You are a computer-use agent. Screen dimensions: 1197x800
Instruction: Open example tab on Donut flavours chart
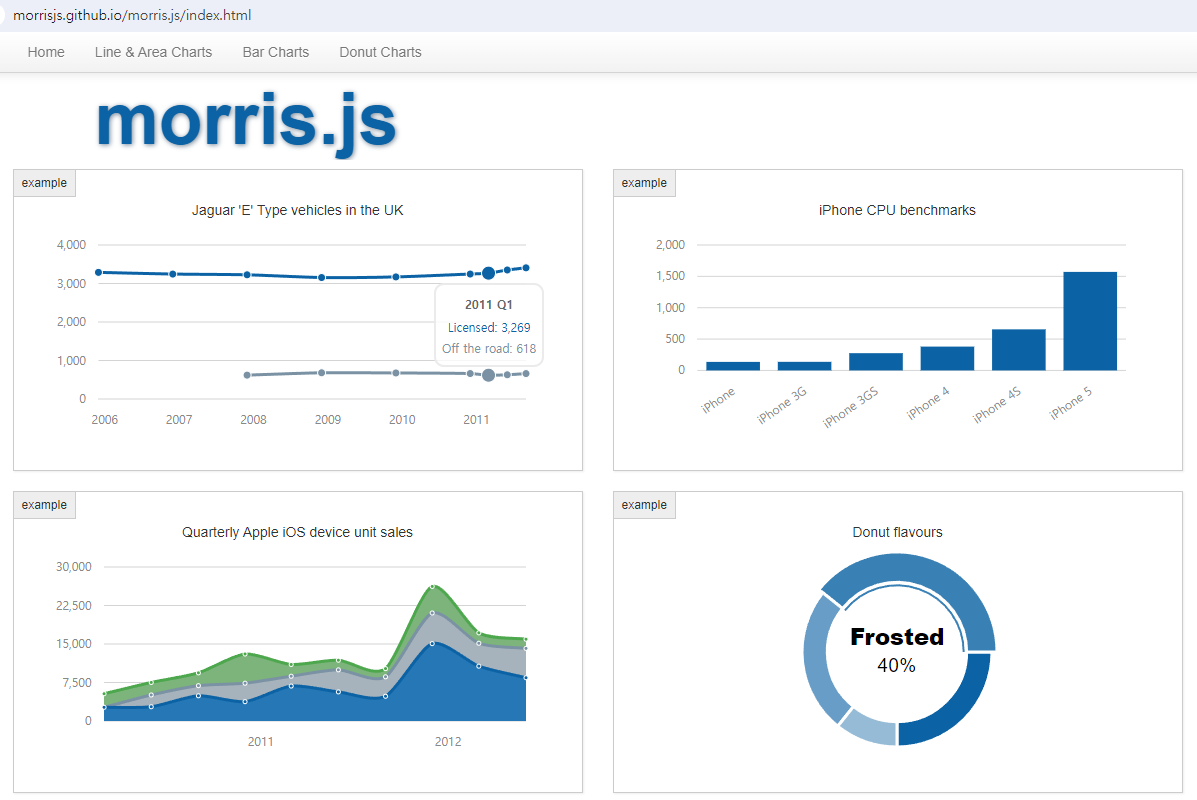click(644, 505)
